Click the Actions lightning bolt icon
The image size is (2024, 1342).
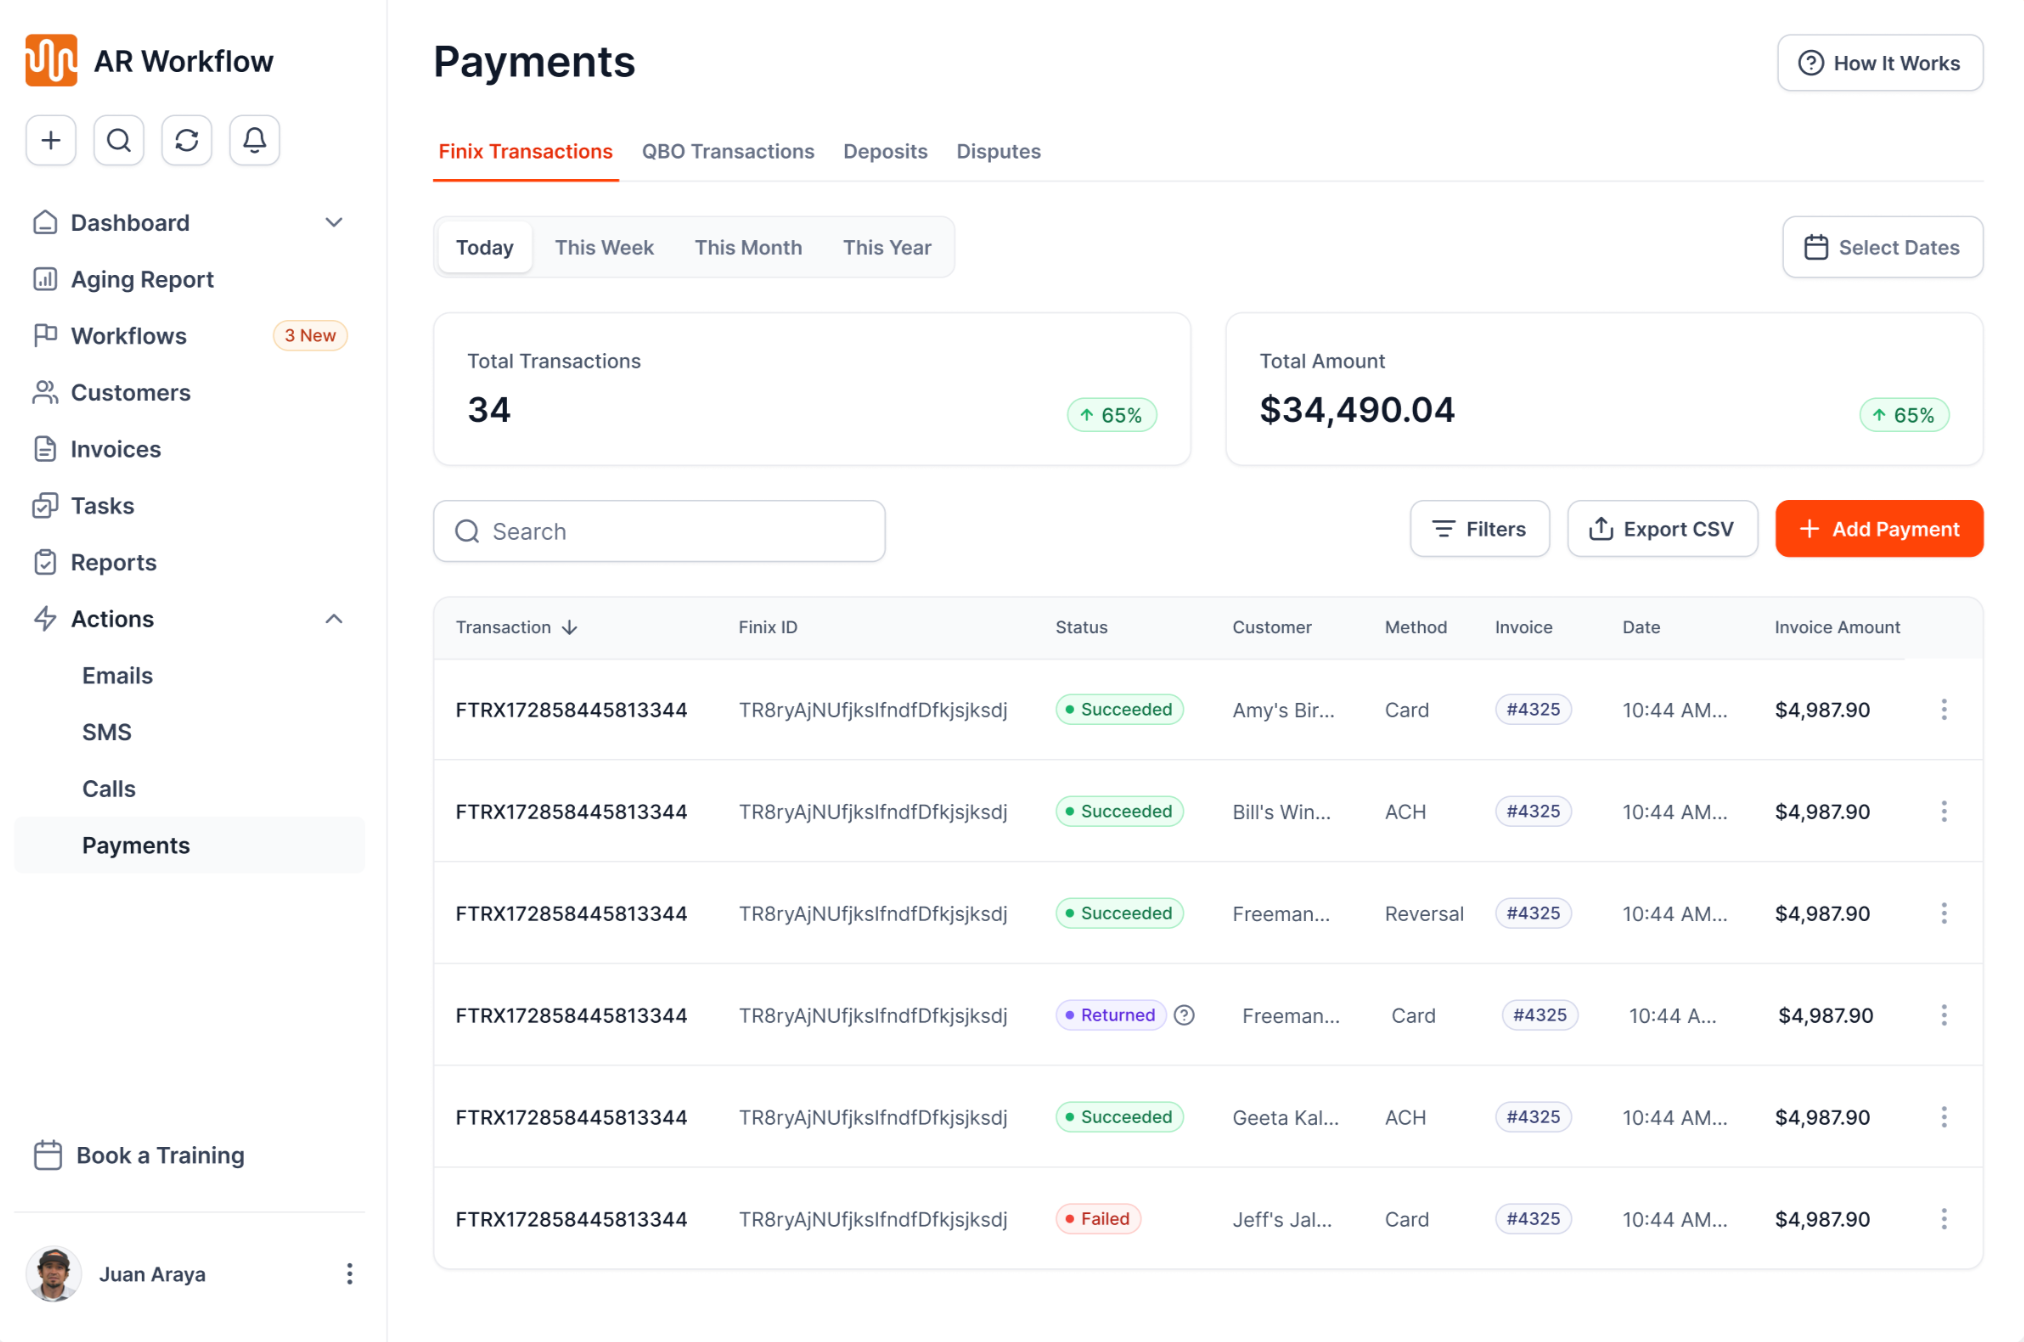(x=45, y=618)
